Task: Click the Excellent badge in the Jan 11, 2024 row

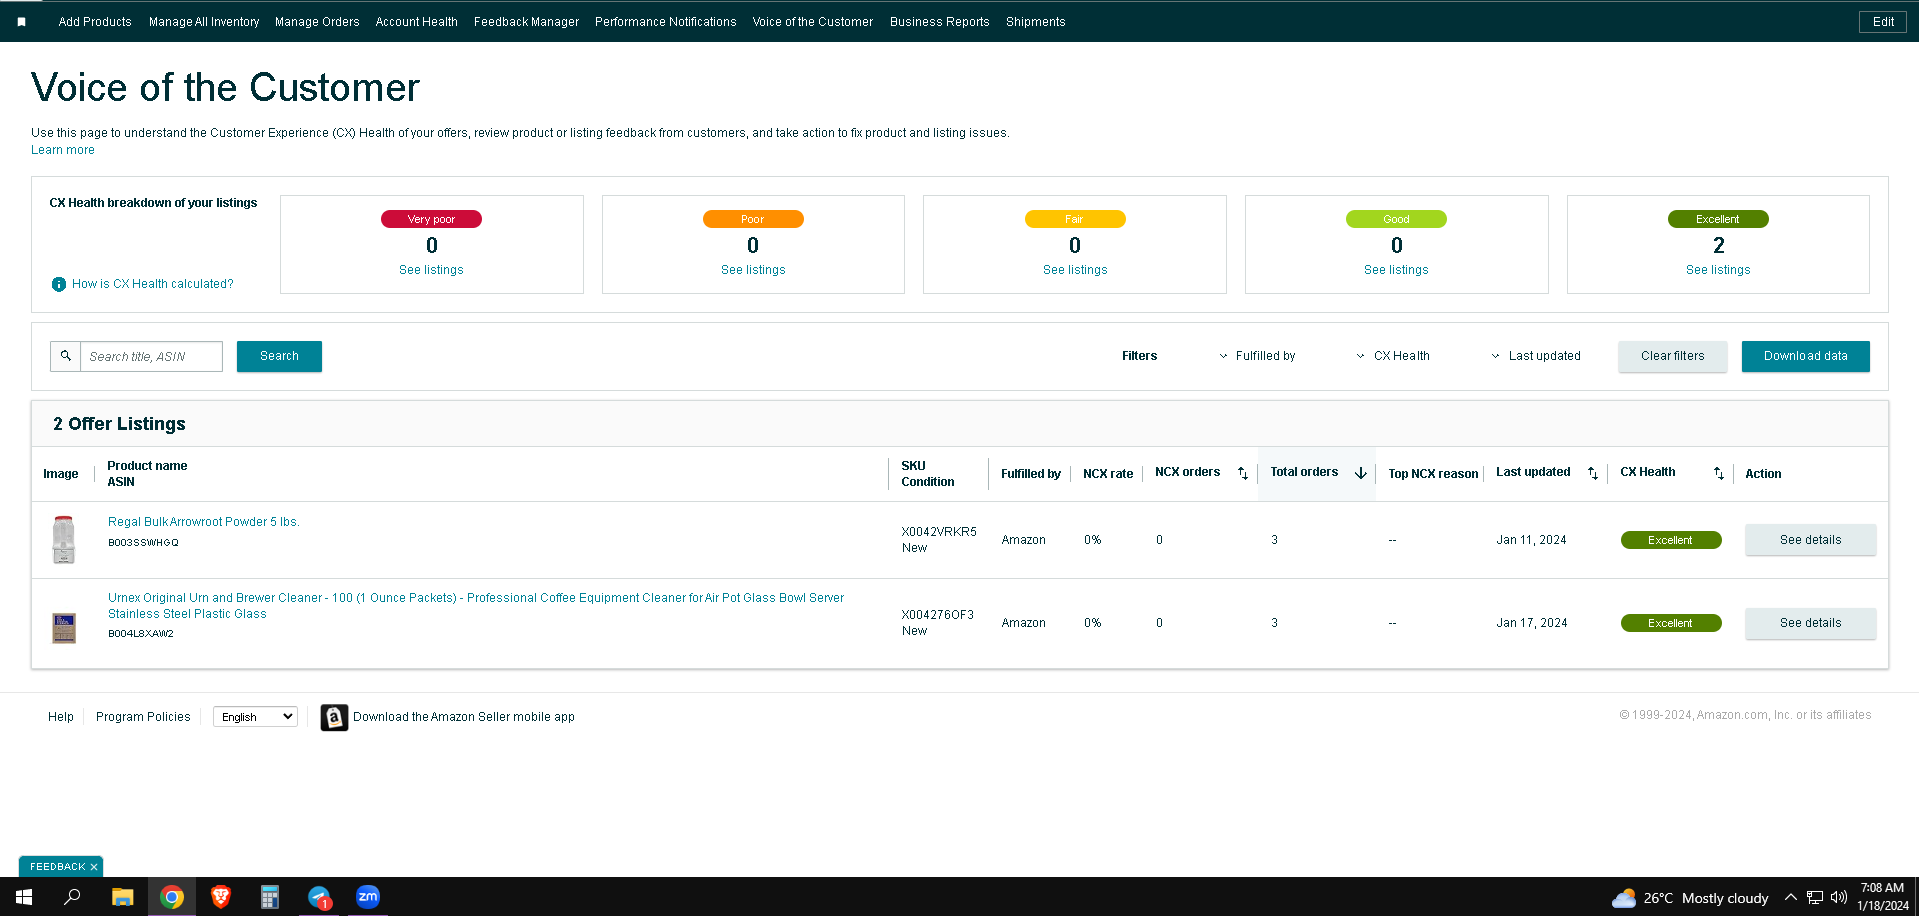Action: point(1671,540)
